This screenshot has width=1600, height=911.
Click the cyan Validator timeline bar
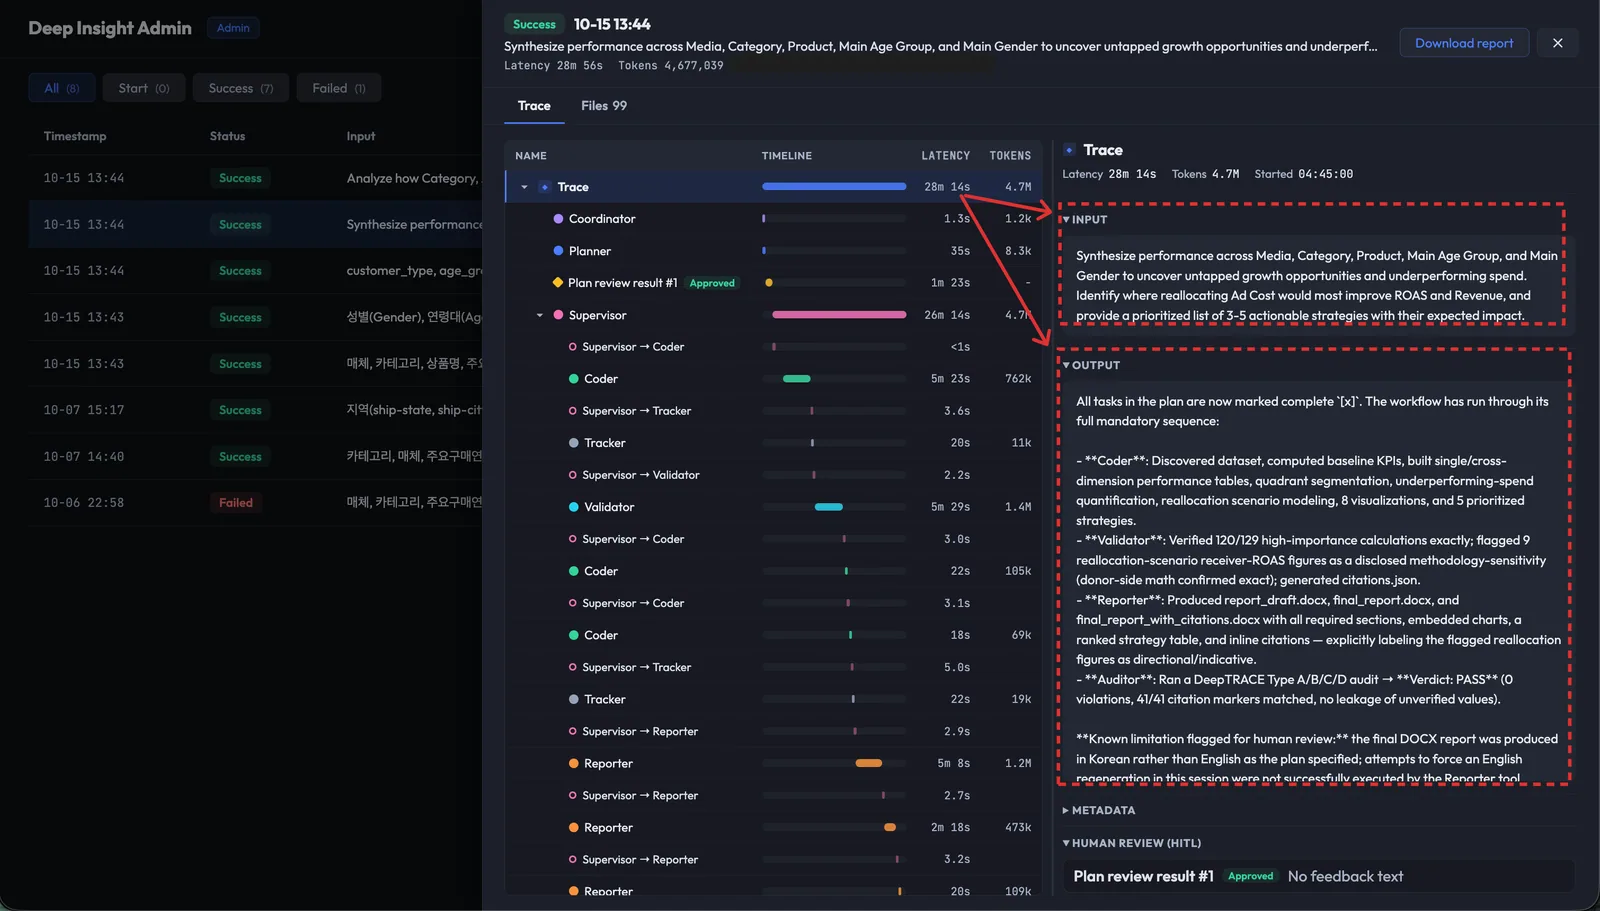pos(828,507)
